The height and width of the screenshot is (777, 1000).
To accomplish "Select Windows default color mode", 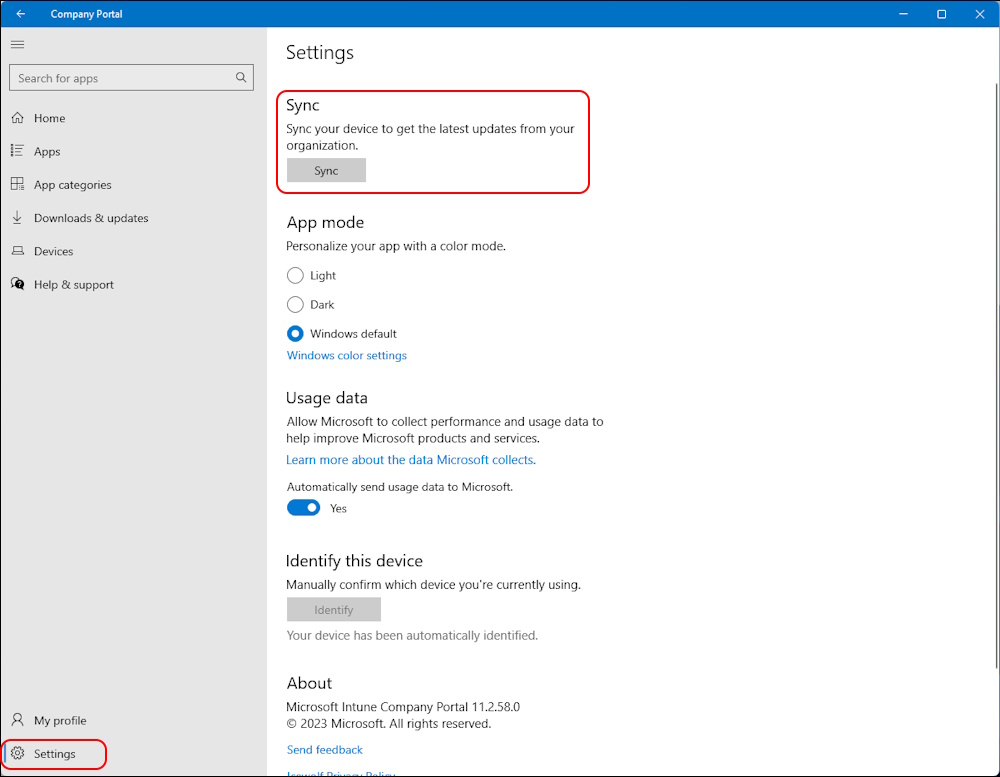I will tap(295, 333).
